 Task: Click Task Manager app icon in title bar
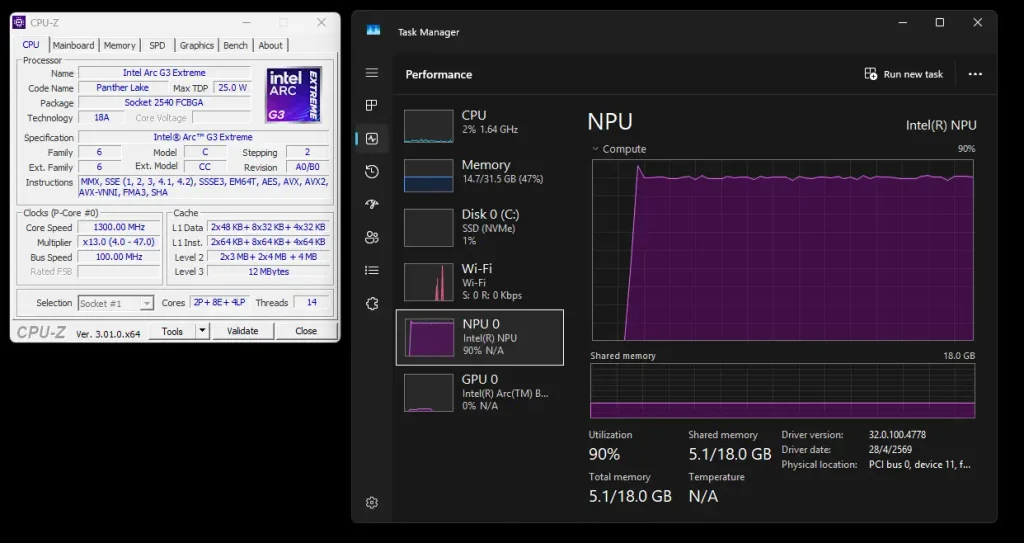(373, 30)
